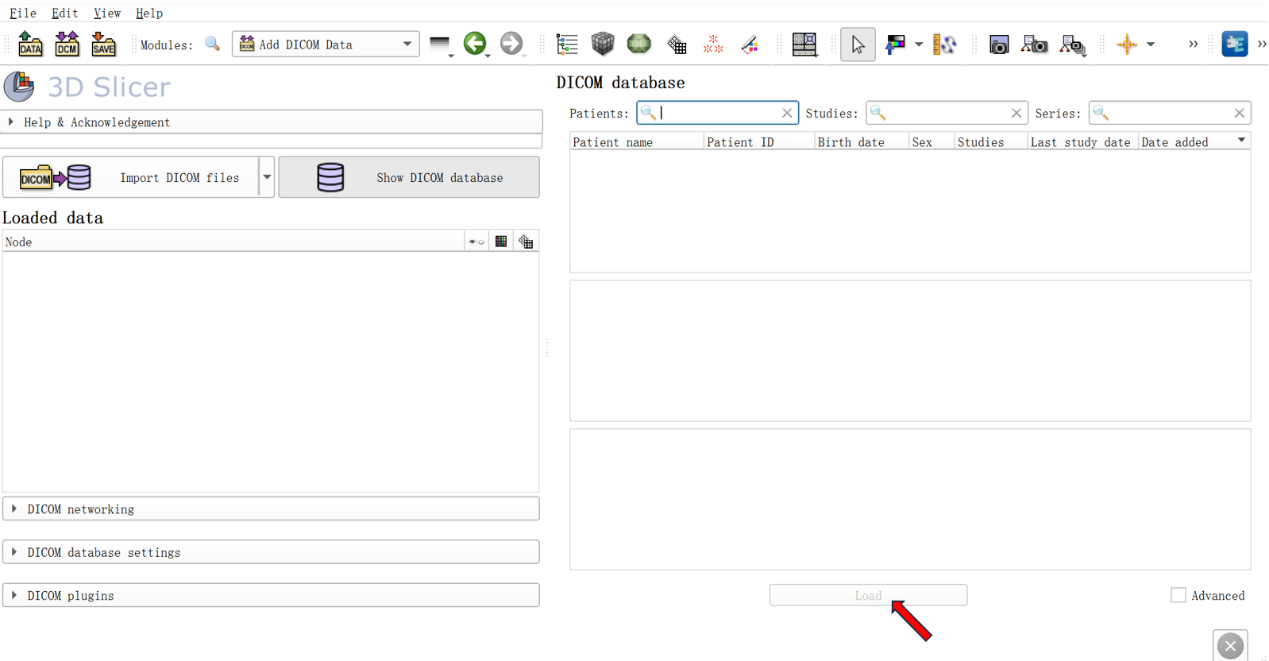Click the Load button
Viewport: 1269px width, 661px height.
click(x=868, y=595)
